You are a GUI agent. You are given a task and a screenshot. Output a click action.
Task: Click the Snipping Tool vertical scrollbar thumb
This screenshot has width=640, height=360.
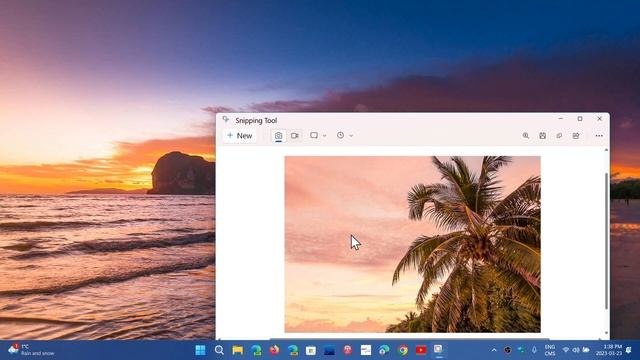[606, 241]
